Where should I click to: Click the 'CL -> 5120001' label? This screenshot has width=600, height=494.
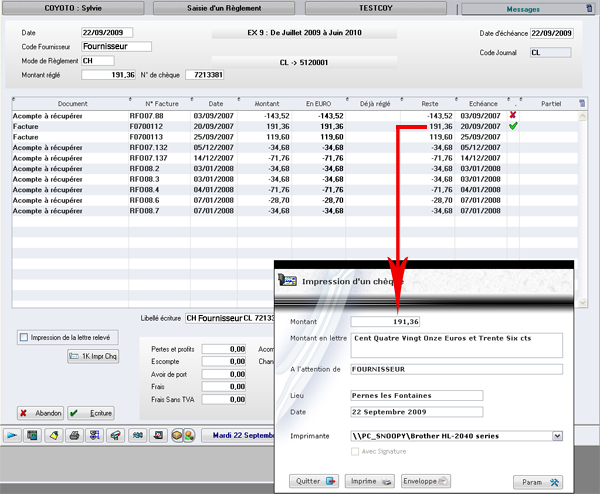pos(304,62)
